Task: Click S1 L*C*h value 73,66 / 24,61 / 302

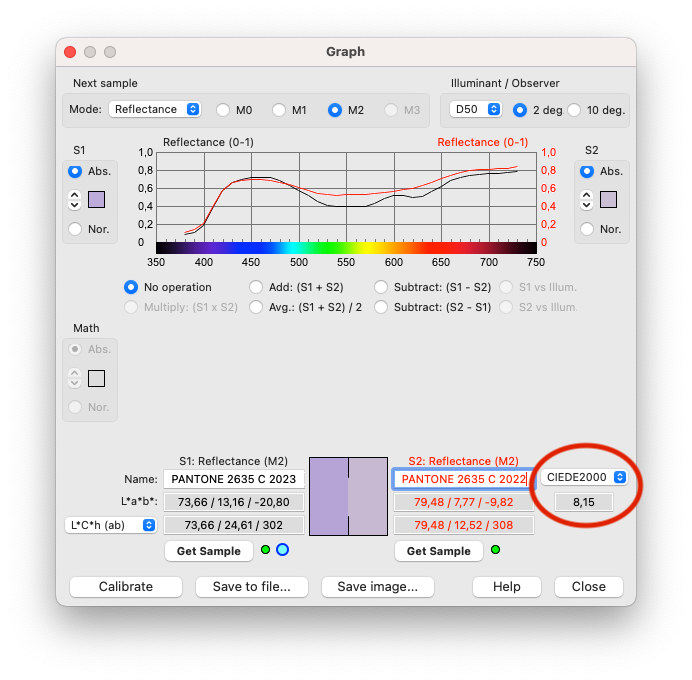Action: pyautogui.click(x=234, y=525)
